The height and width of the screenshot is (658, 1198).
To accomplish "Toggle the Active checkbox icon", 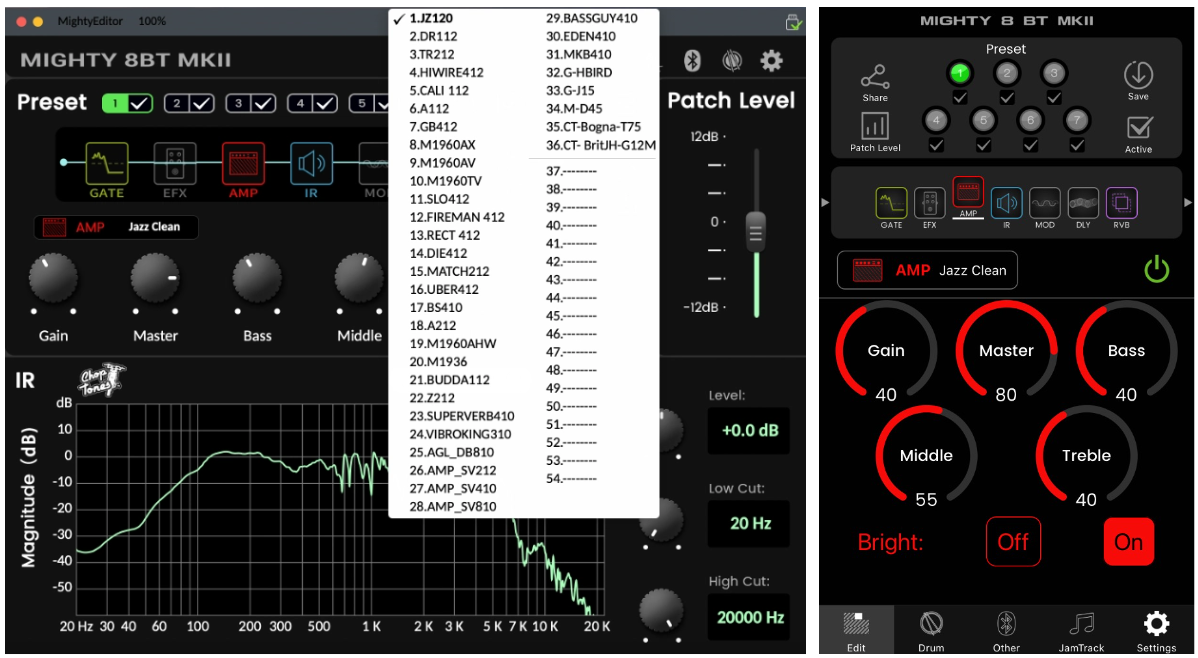I will (1138, 128).
